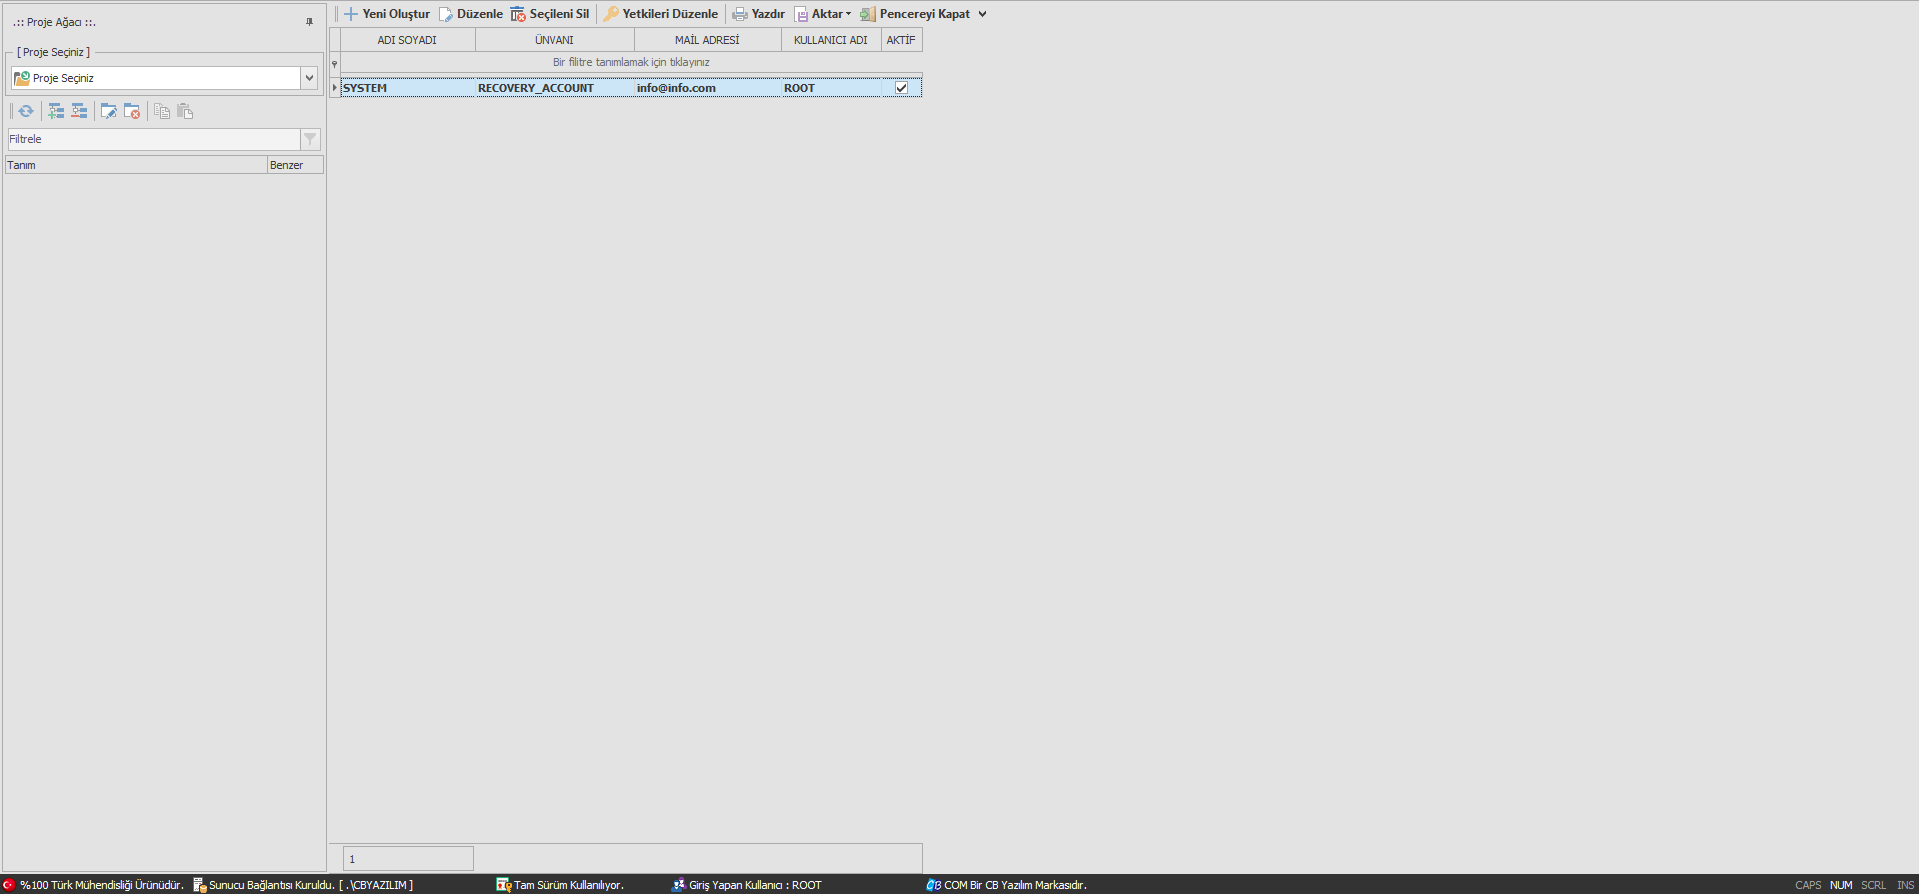1919x894 pixels.
Task: Click the NUM indicator in status bar
Action: pos(1841,885)
